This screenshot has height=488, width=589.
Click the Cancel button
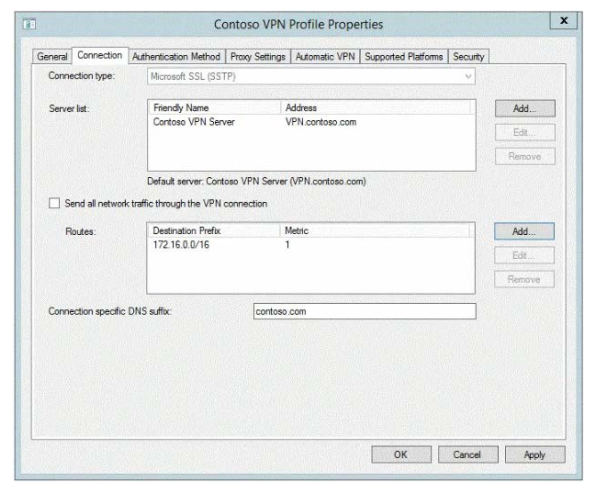click(x=468, y=455)
